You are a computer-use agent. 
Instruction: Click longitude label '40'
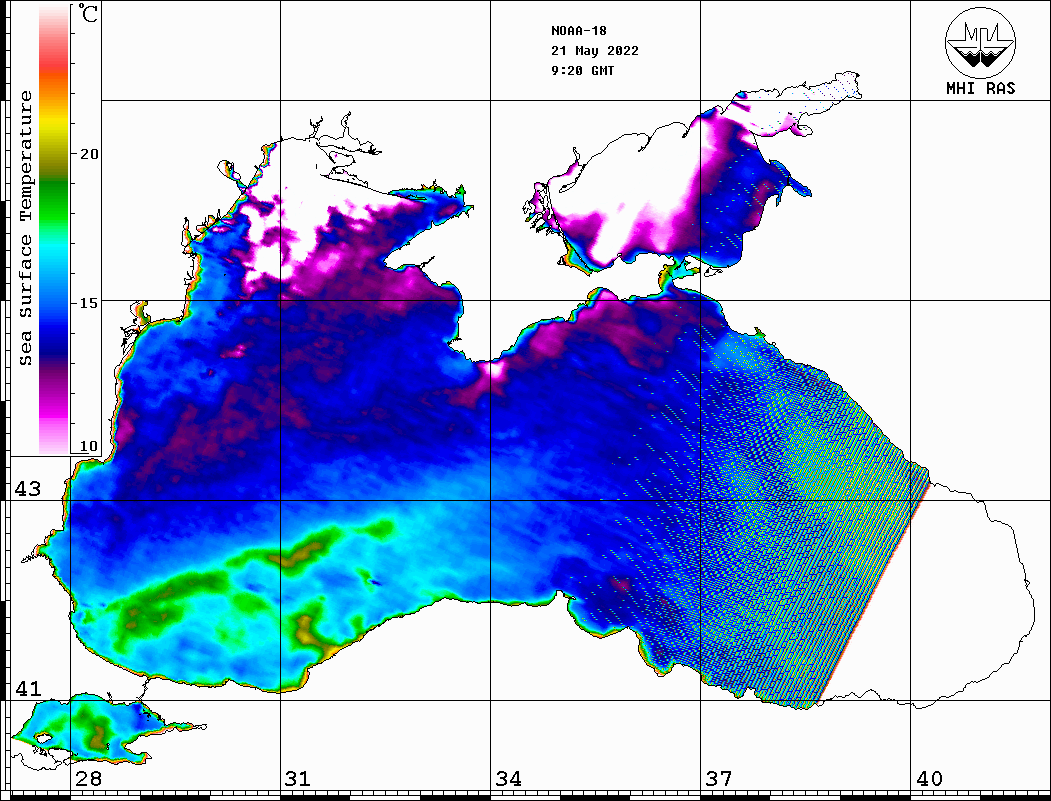(x=929, y=779)
